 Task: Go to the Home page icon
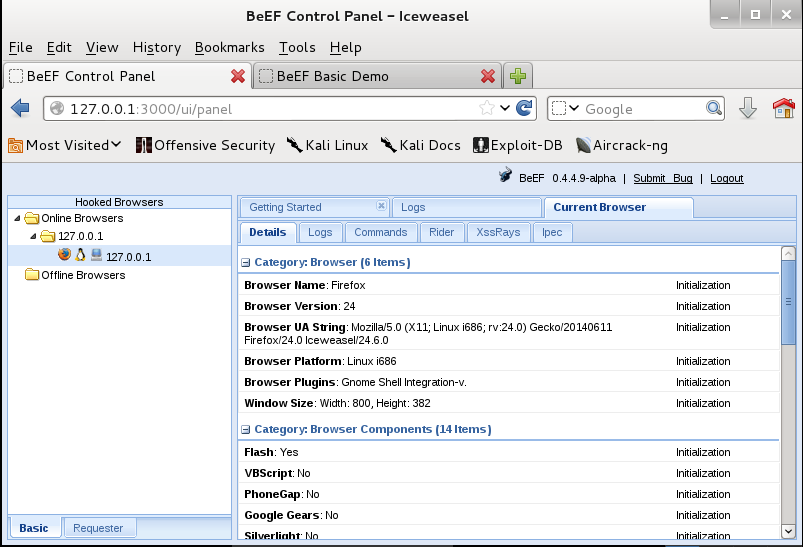click(784, 108)
